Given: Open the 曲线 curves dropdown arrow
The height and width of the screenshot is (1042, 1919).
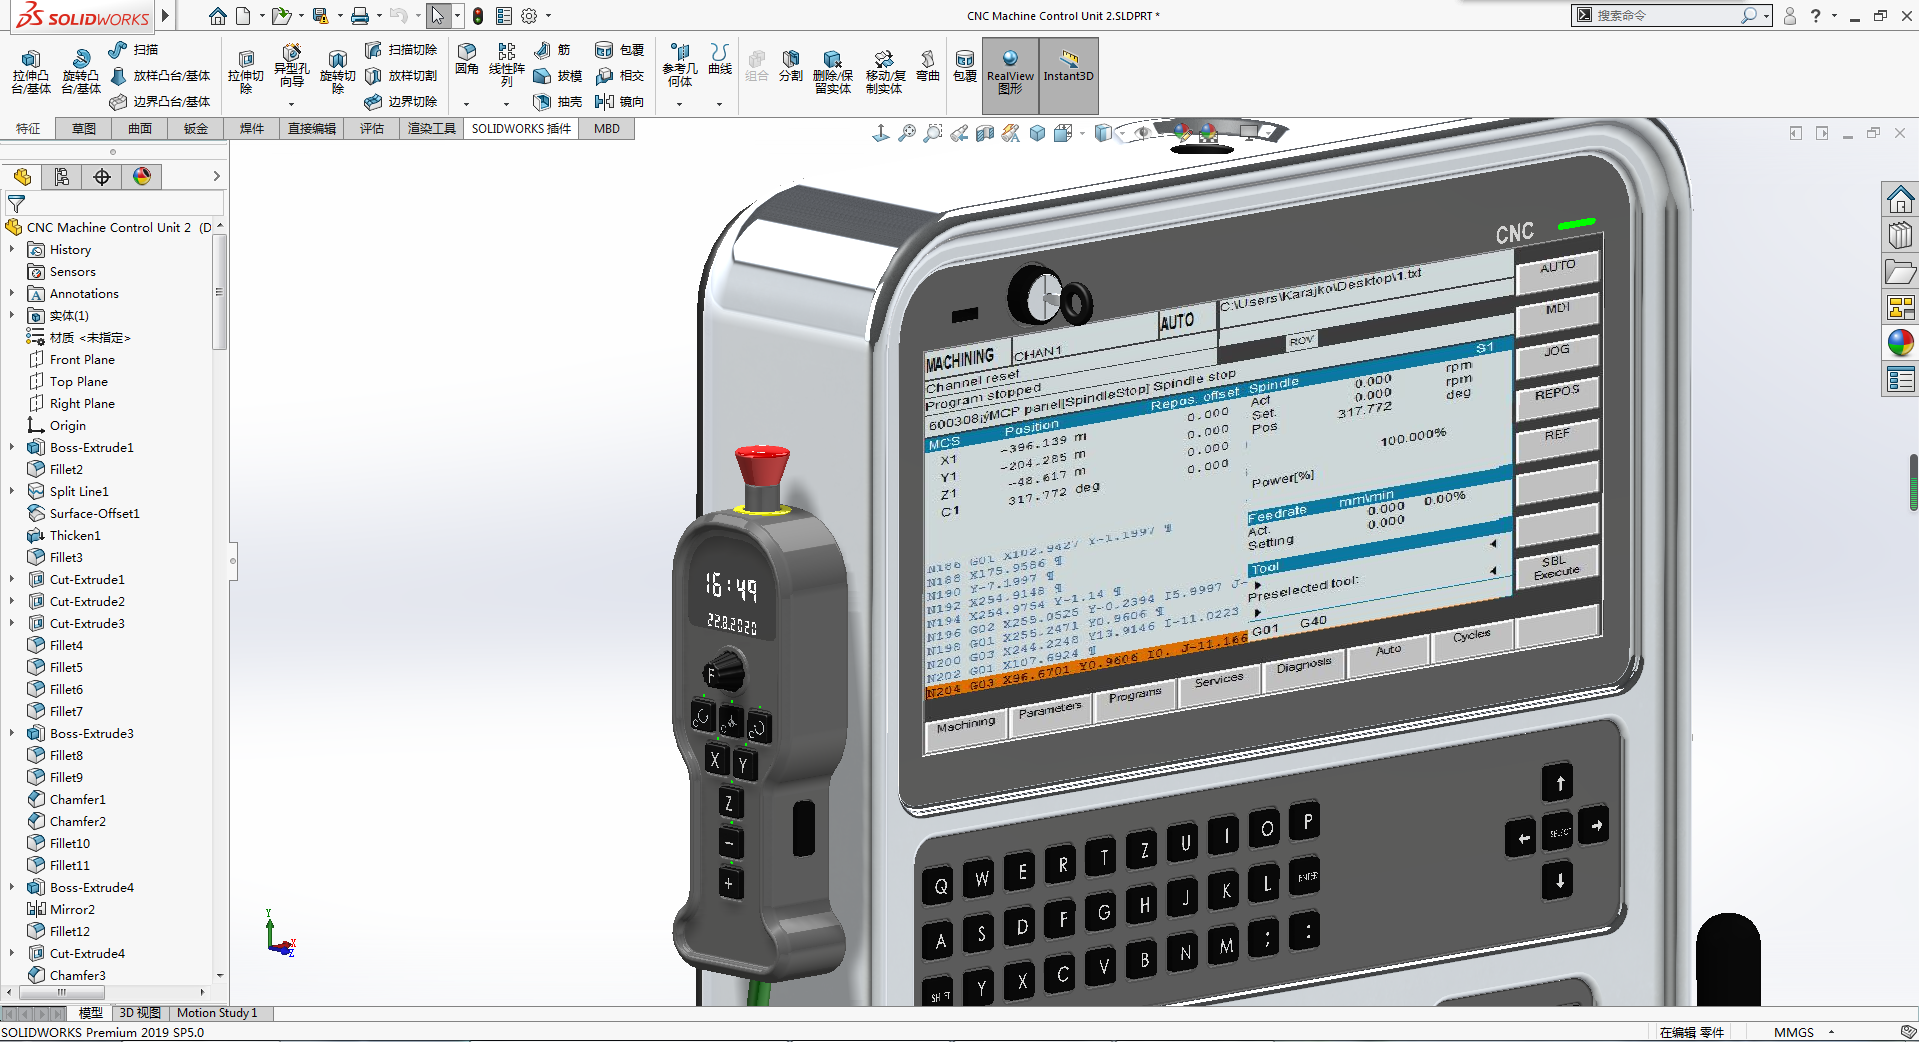Looking at the screenshot, I should point(719,104).
